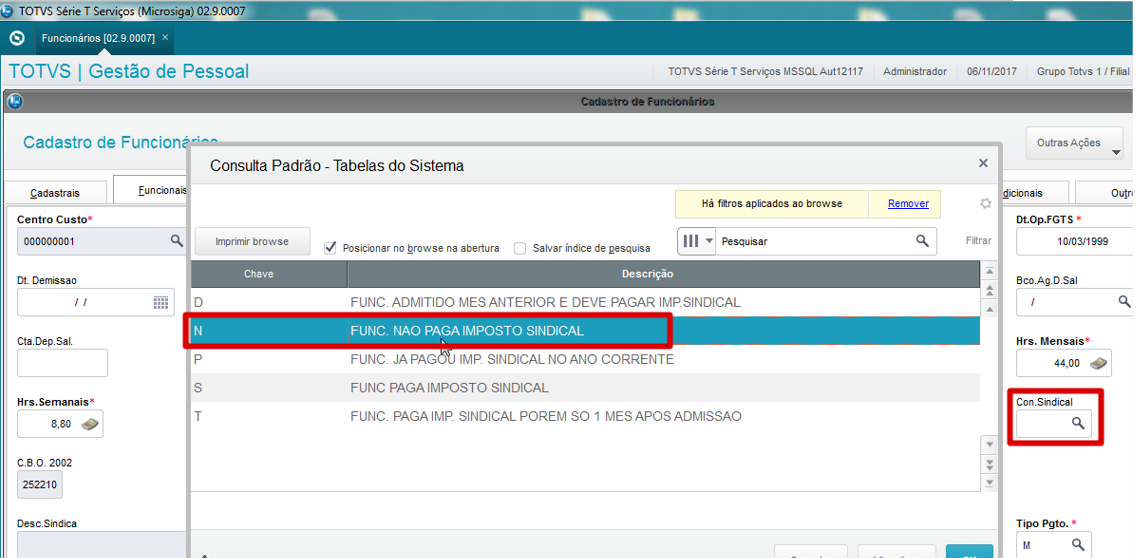Click the TOTVS home icon beside tabs
Viewport: 1137px width, 558px height.
(16, 38)
